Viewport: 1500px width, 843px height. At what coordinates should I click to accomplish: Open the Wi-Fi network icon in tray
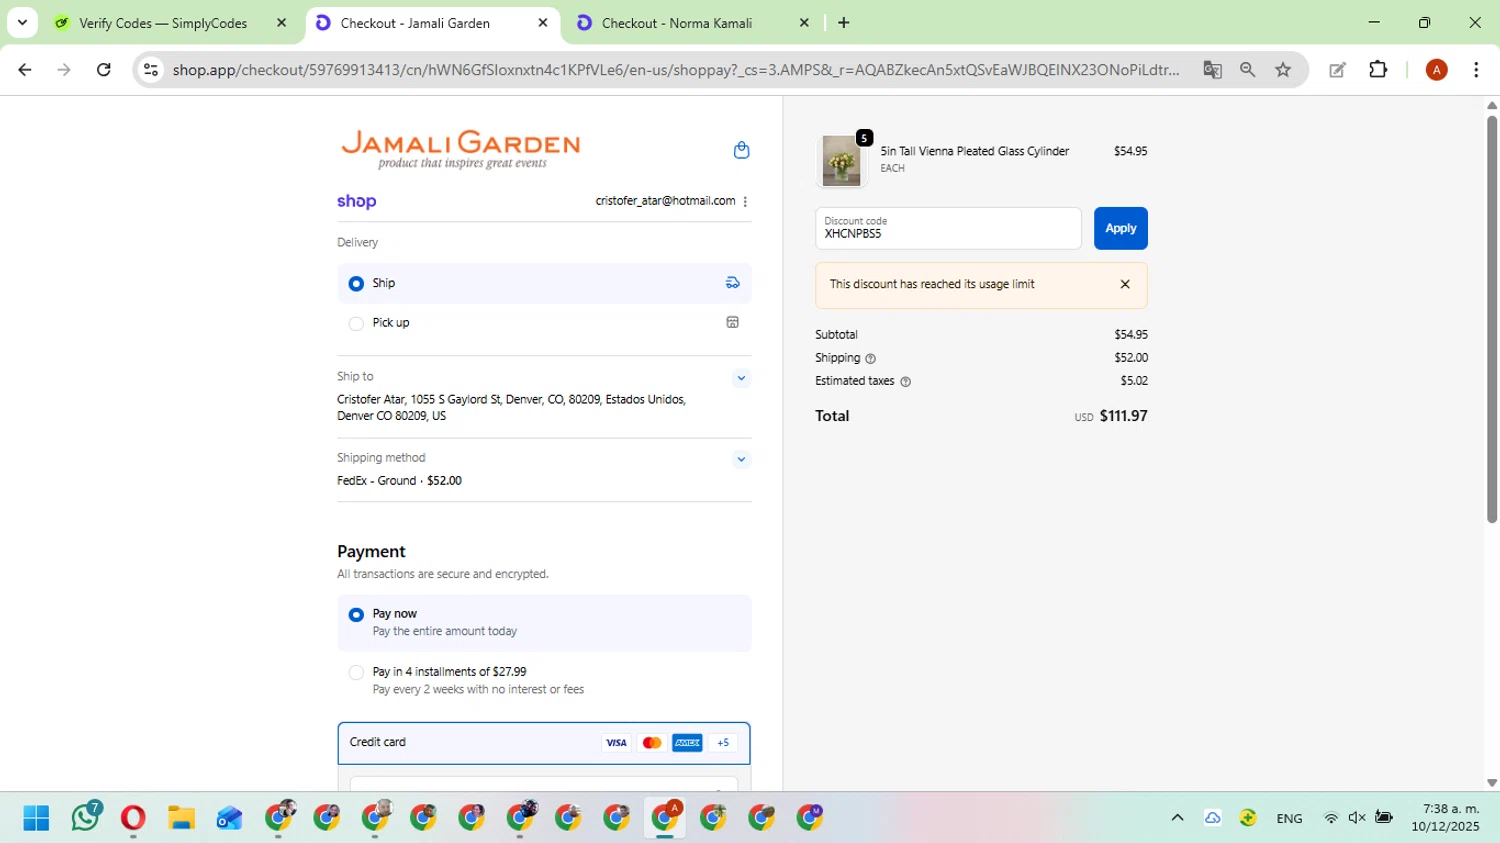(1331, 818)
